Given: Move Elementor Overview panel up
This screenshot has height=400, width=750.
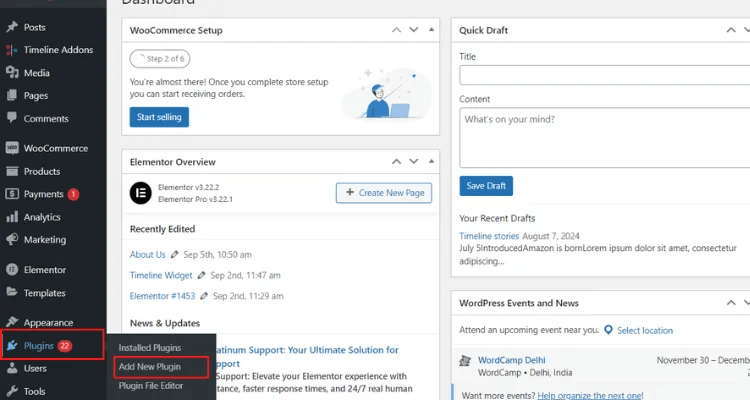Looking at the screenshot, I should [x=397, y=162].
